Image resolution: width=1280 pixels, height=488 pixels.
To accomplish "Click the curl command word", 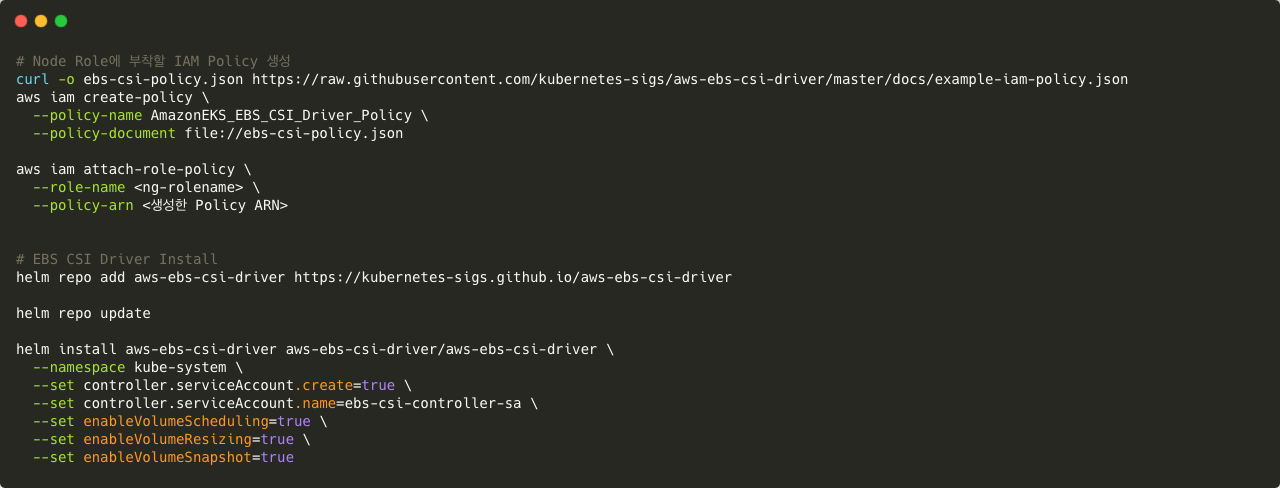I will tap(33, 79).
